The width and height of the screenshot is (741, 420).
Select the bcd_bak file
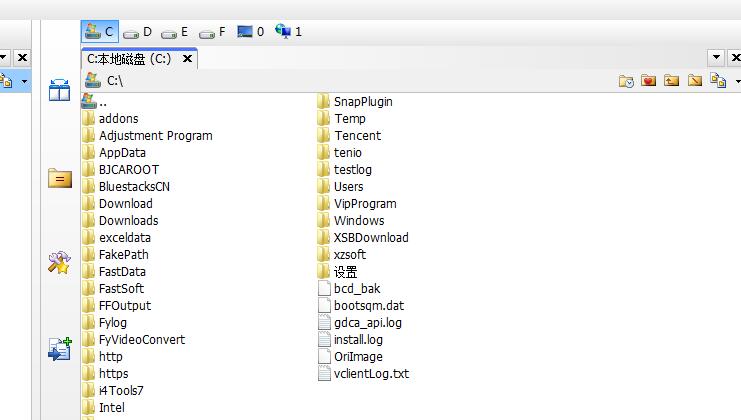pyautogui.click(x=349, y=289)
